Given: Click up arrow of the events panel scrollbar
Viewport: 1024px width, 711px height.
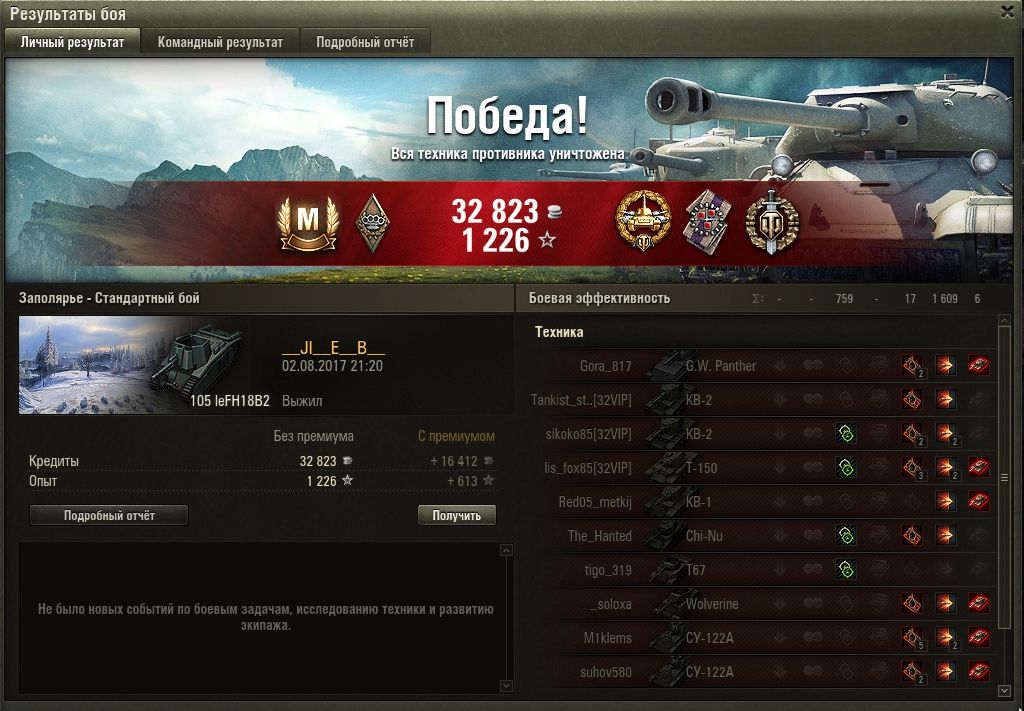Looking at the screenshot, I should (x=506, y=550).
